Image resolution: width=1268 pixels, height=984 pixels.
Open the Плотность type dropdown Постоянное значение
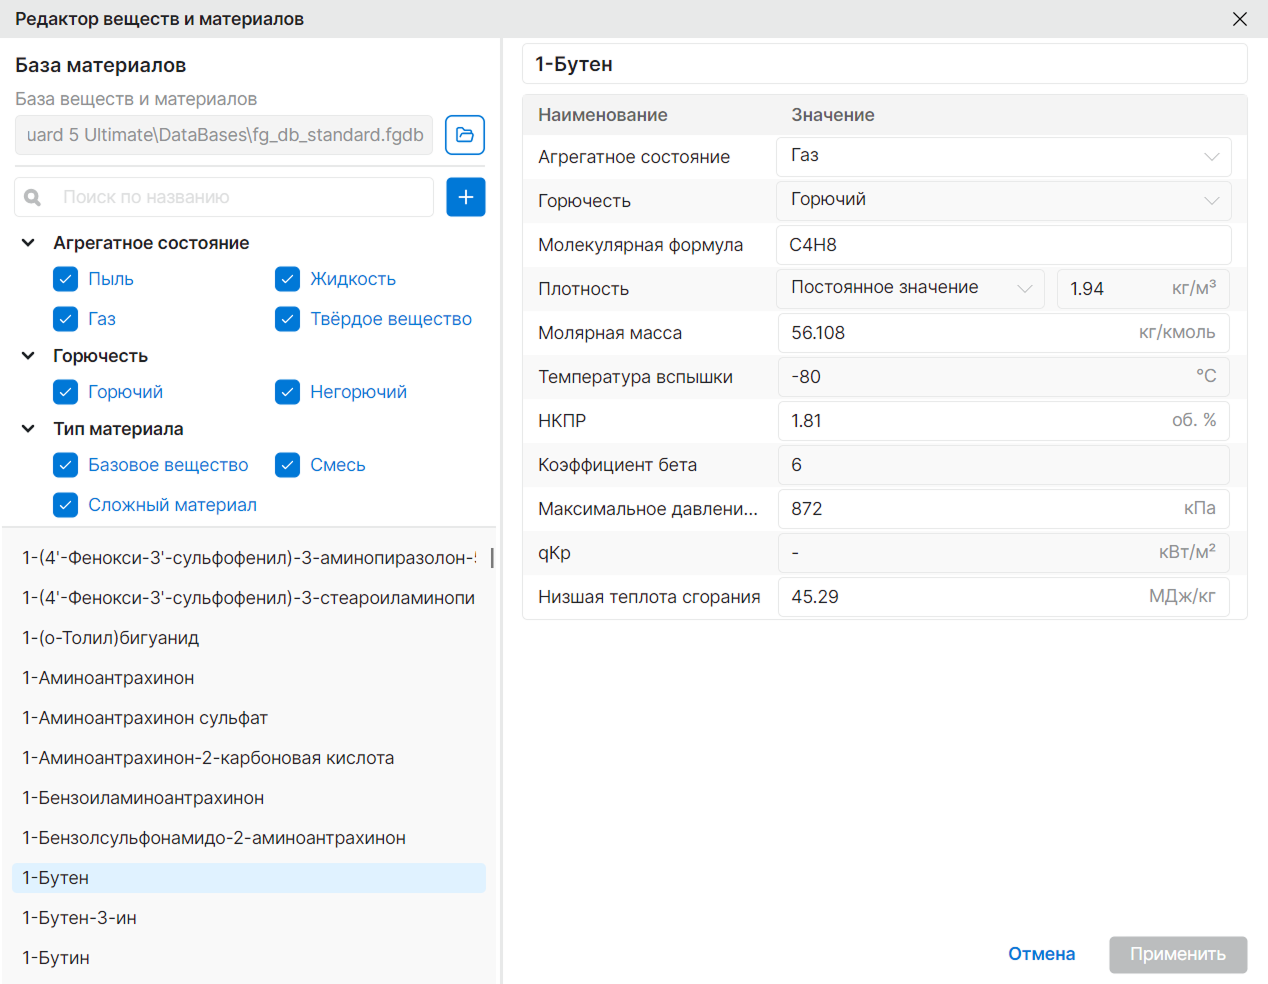coord(911,289)
